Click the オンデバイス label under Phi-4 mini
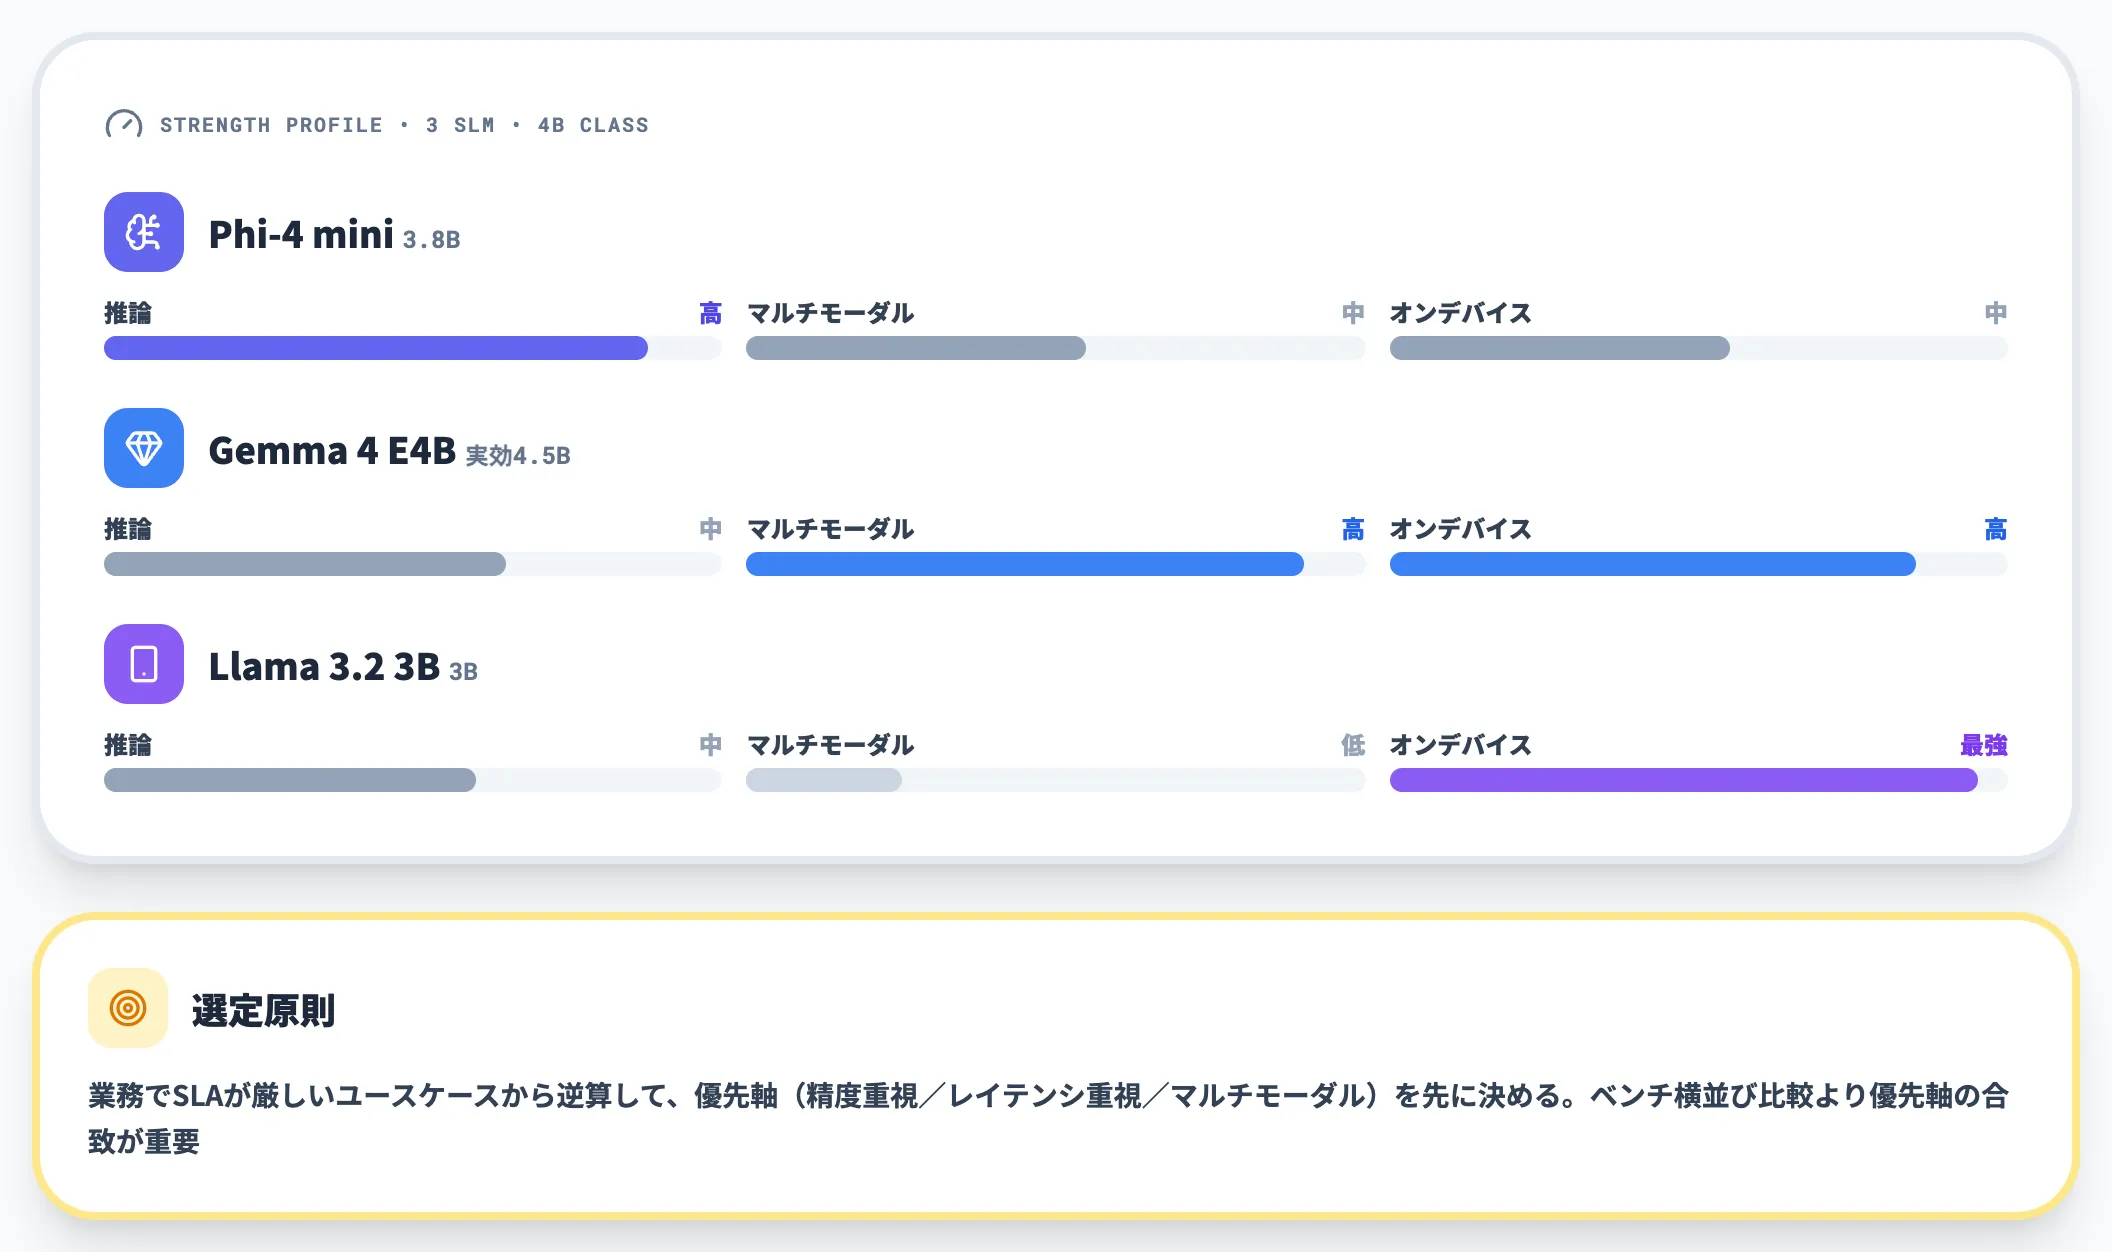 (x=1460, y=313)
